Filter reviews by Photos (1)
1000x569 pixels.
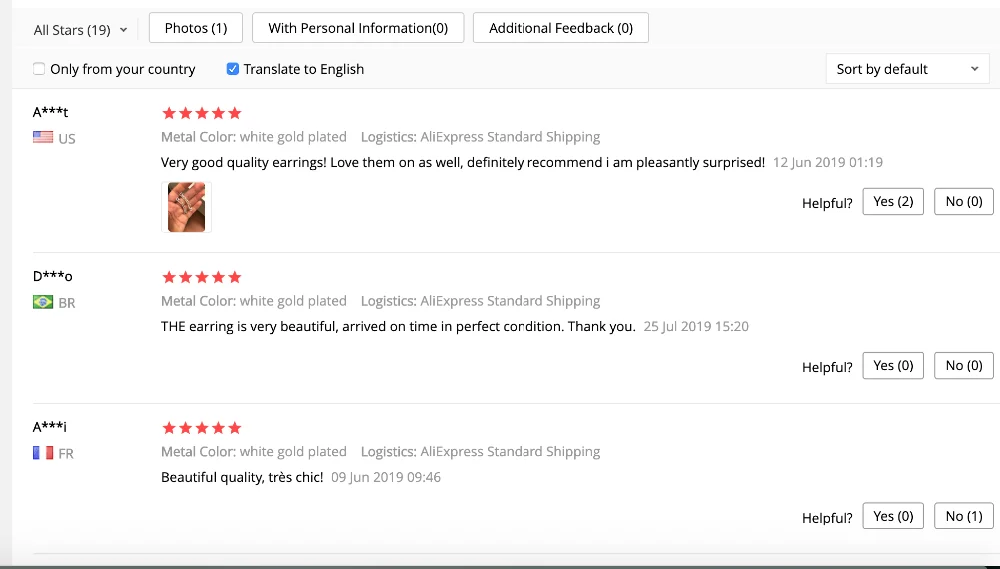point(196,28)
